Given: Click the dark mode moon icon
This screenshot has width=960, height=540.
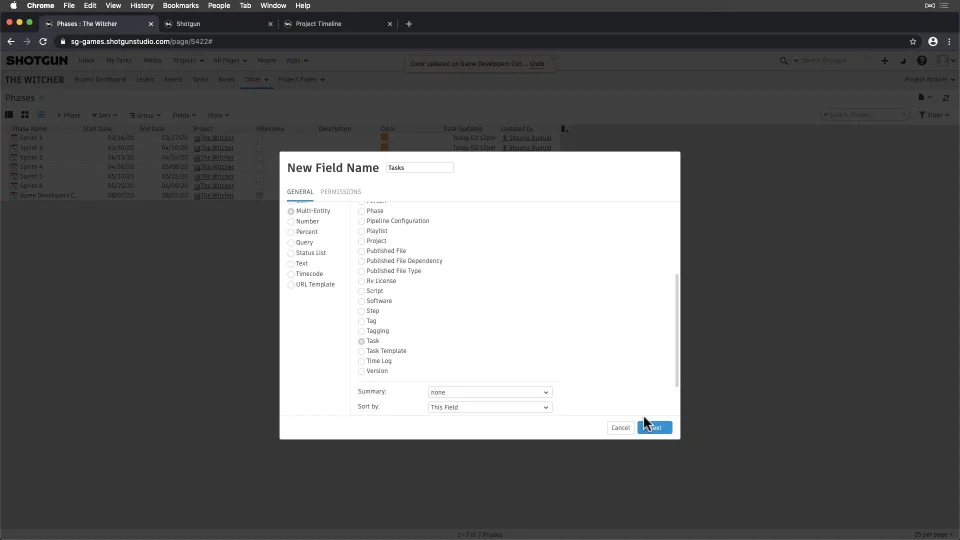Looking at the screenshot, I should pyautogui.click(x=903, y=61).
